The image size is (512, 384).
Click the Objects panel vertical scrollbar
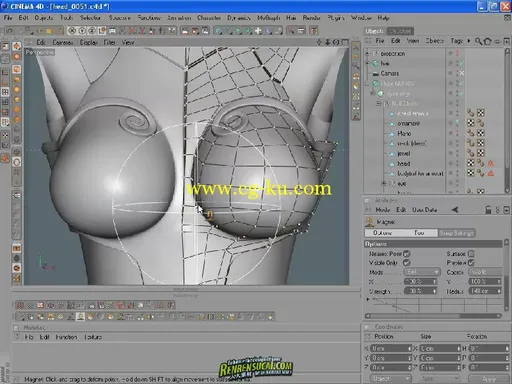click(507, 120)
